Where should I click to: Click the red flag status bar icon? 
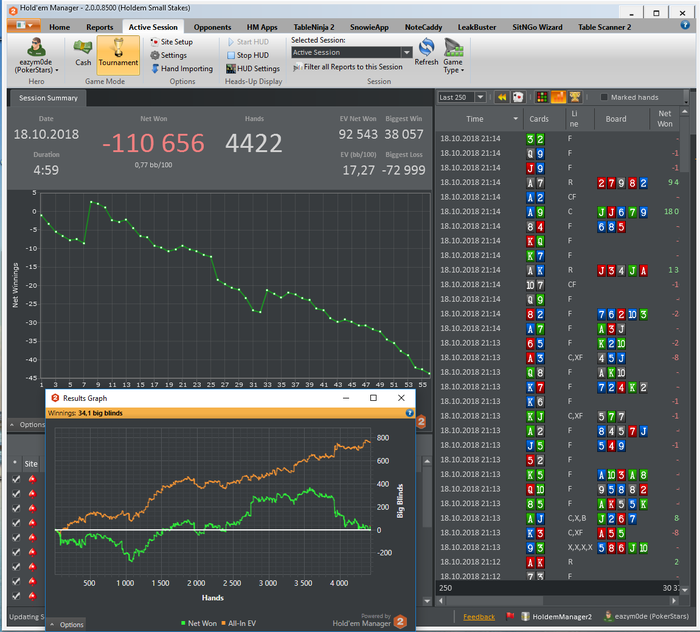510,616
